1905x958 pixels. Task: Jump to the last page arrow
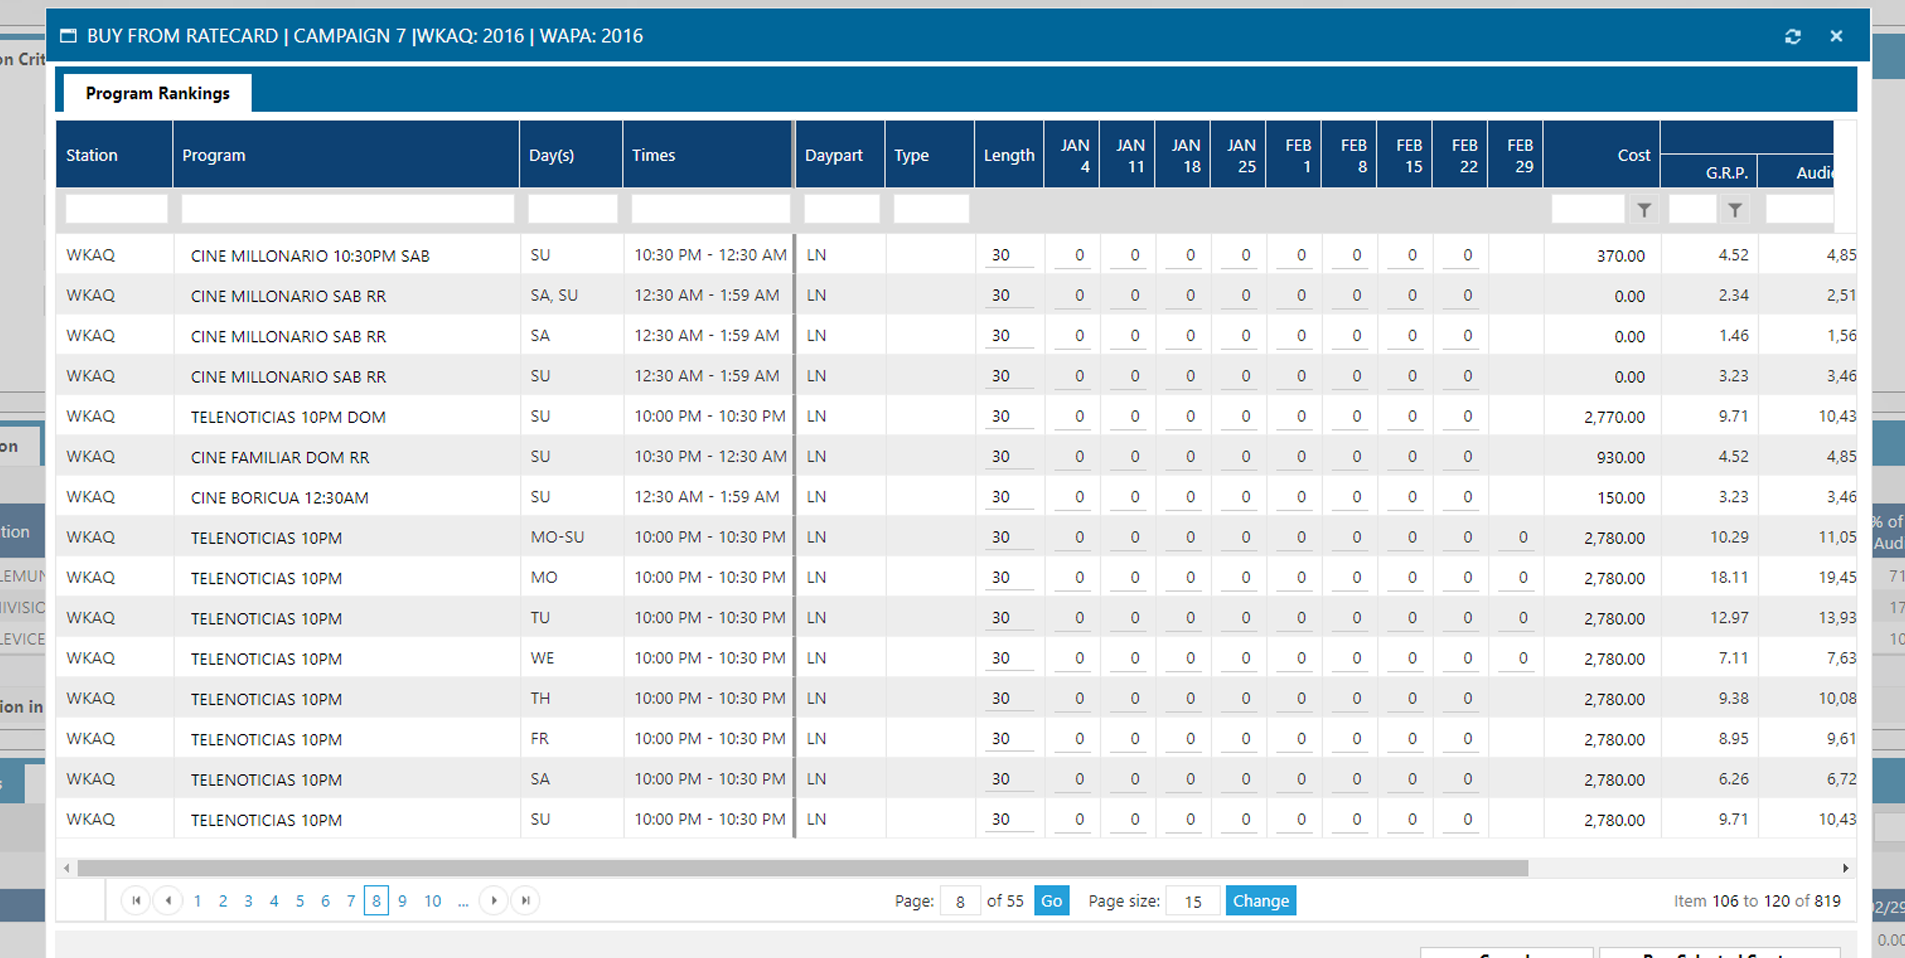click(x=526, y=901)
